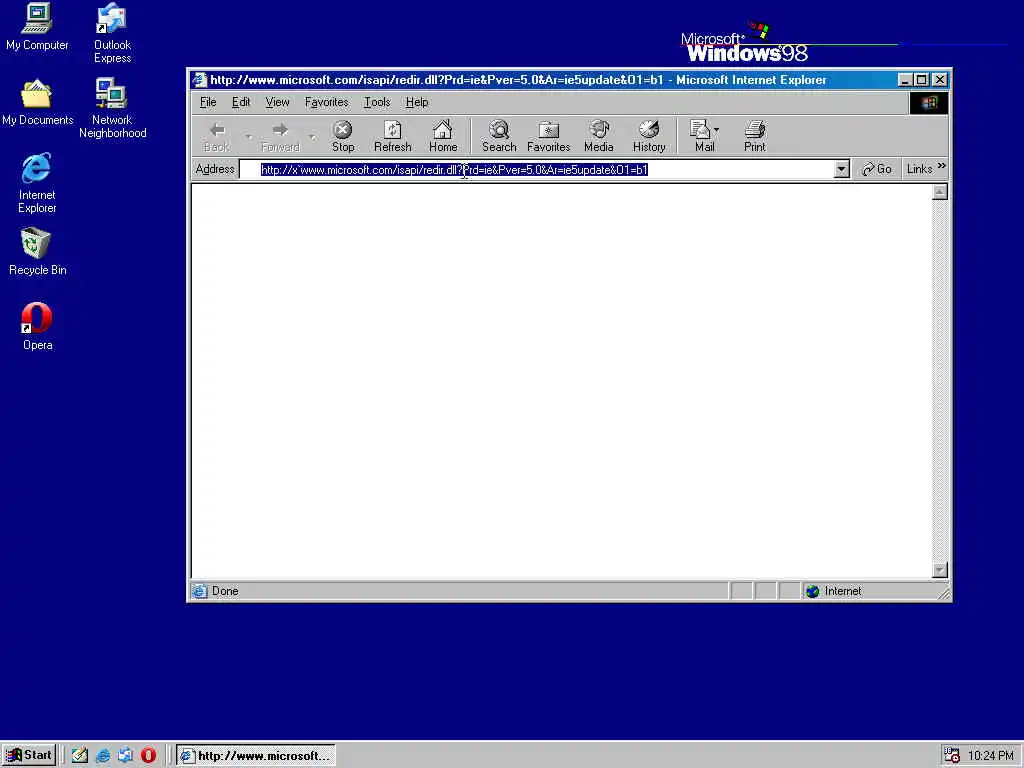Screen dimensions: 1024x768
Task: Click the IE page icon in title bar
Action: coord(200,80)
